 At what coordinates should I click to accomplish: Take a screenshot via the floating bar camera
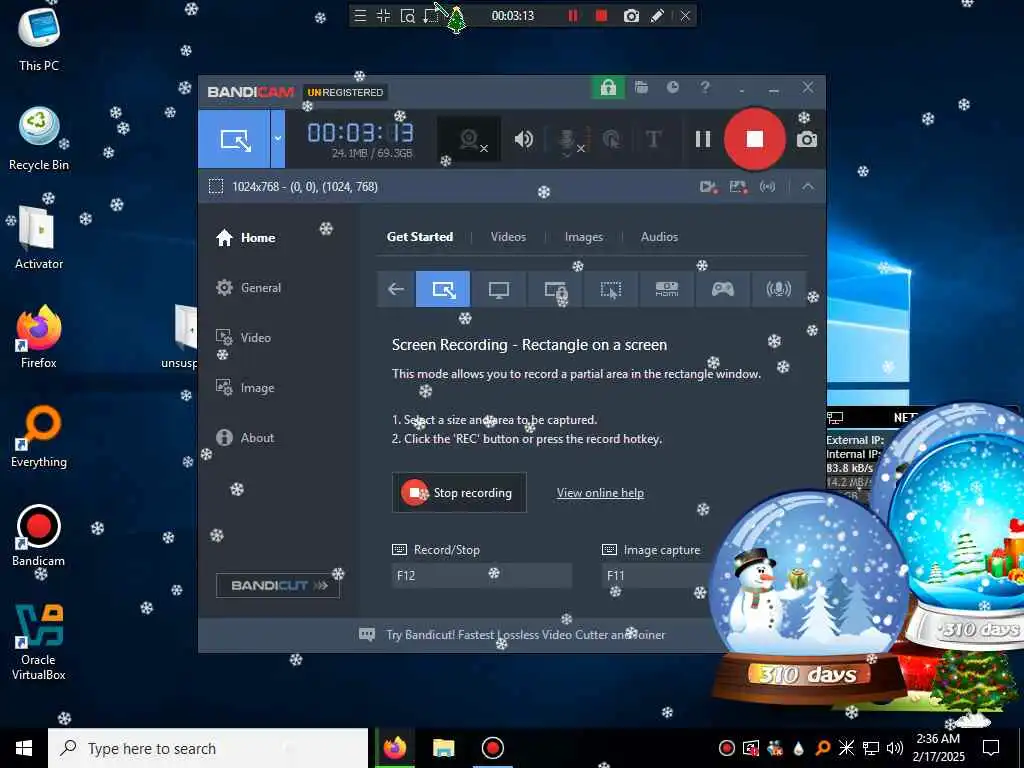tap(631, 16)
